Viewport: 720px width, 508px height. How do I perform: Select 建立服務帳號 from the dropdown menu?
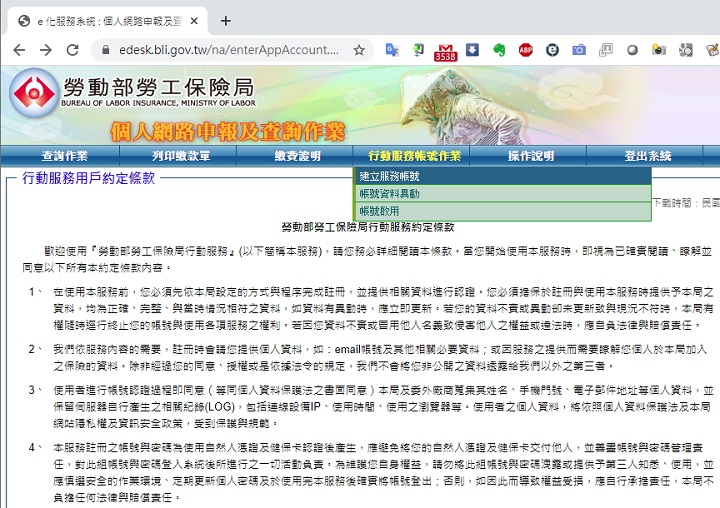point(503,176)
